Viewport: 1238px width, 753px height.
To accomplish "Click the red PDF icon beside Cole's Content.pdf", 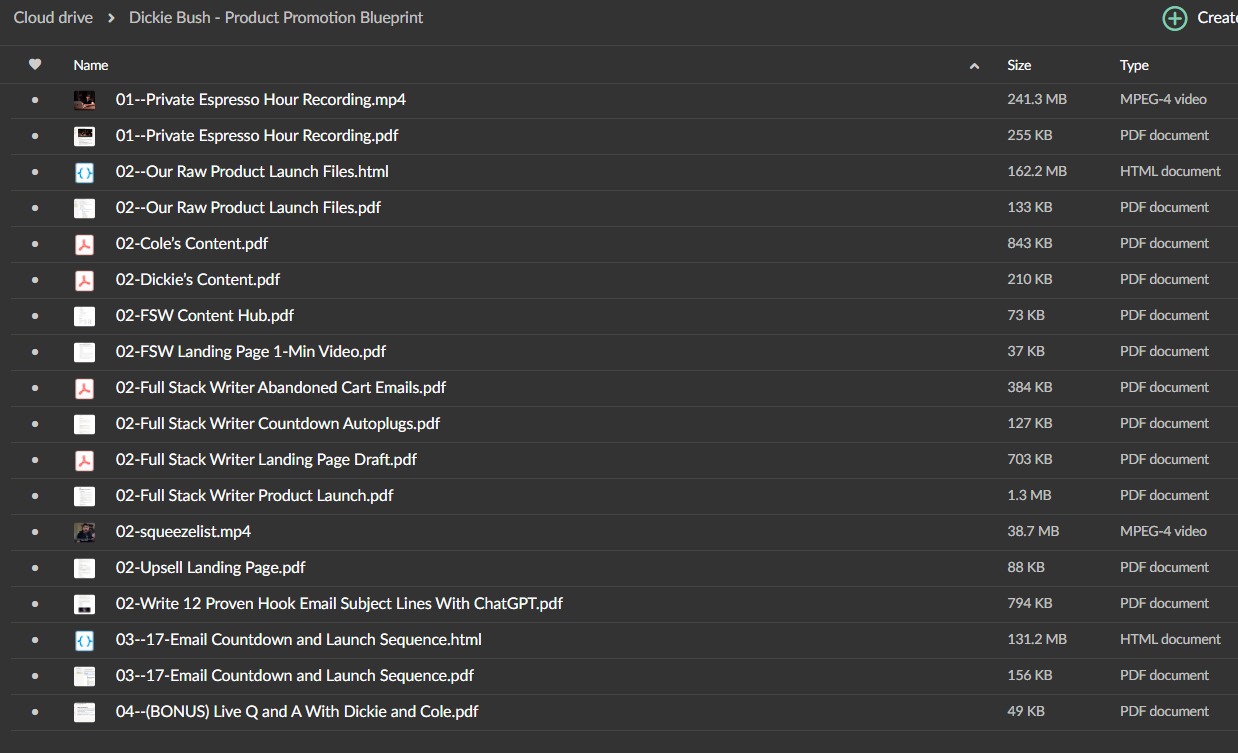I will pyautogui.click(x=85, y=244).
